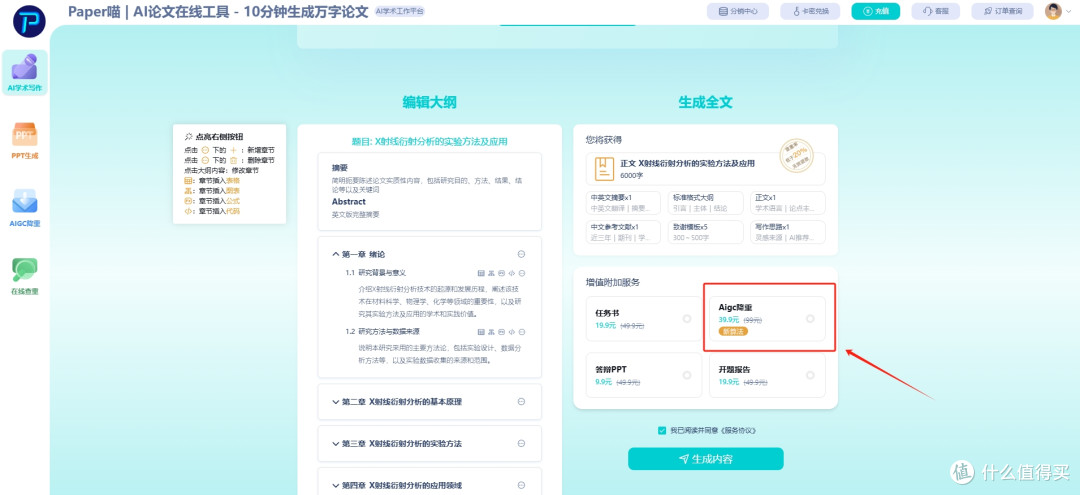Click the 新算法 badge
The height and width of the screenshot is (495, 1080).
[x=733, y=332]
